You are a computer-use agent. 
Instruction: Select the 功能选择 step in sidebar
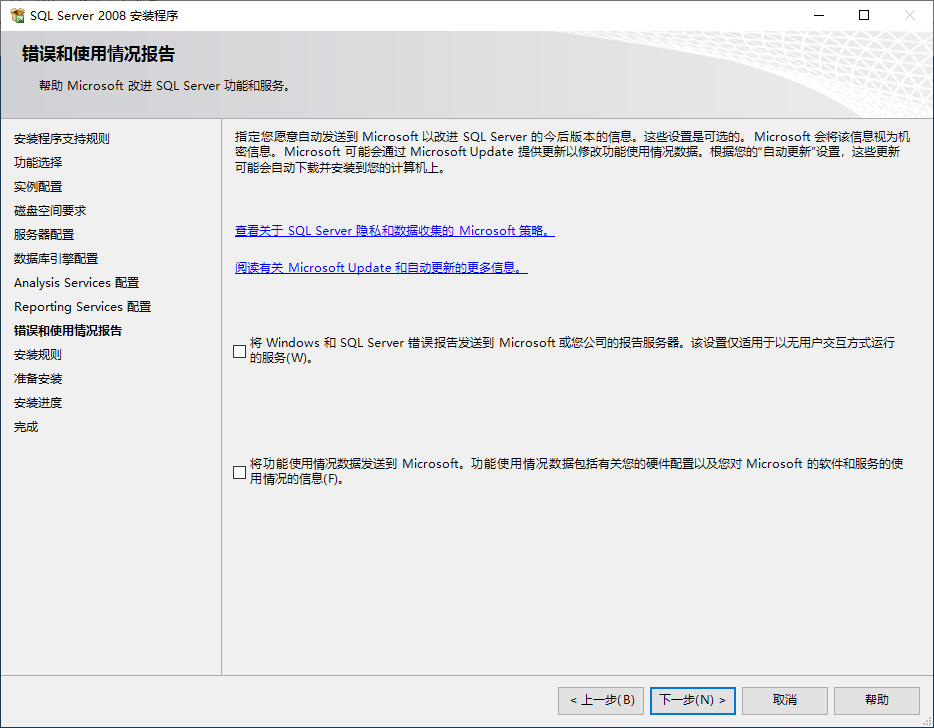click(38, 163)
